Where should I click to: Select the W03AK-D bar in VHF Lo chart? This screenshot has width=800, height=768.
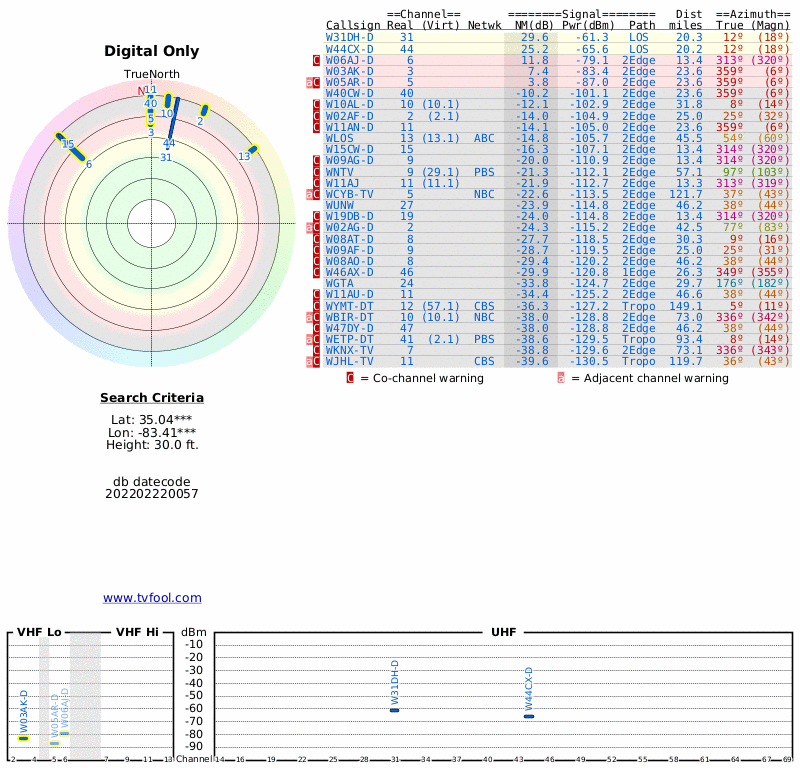coord(23,738)
